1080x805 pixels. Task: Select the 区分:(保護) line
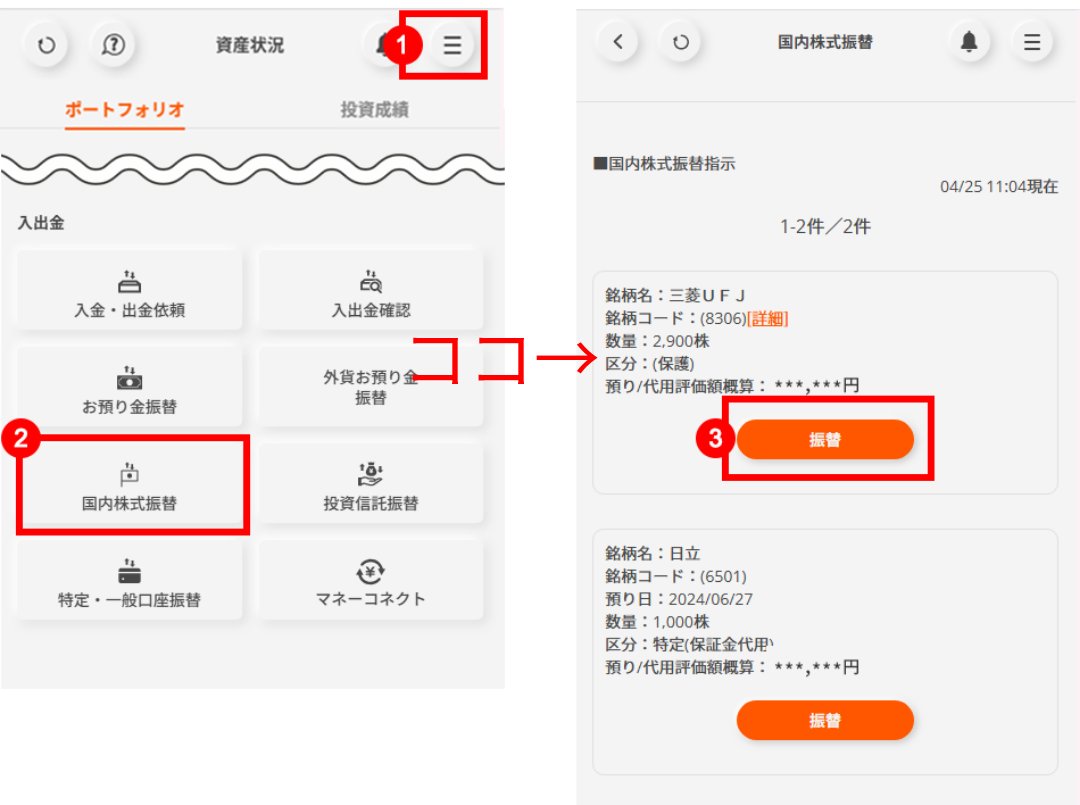650,364
